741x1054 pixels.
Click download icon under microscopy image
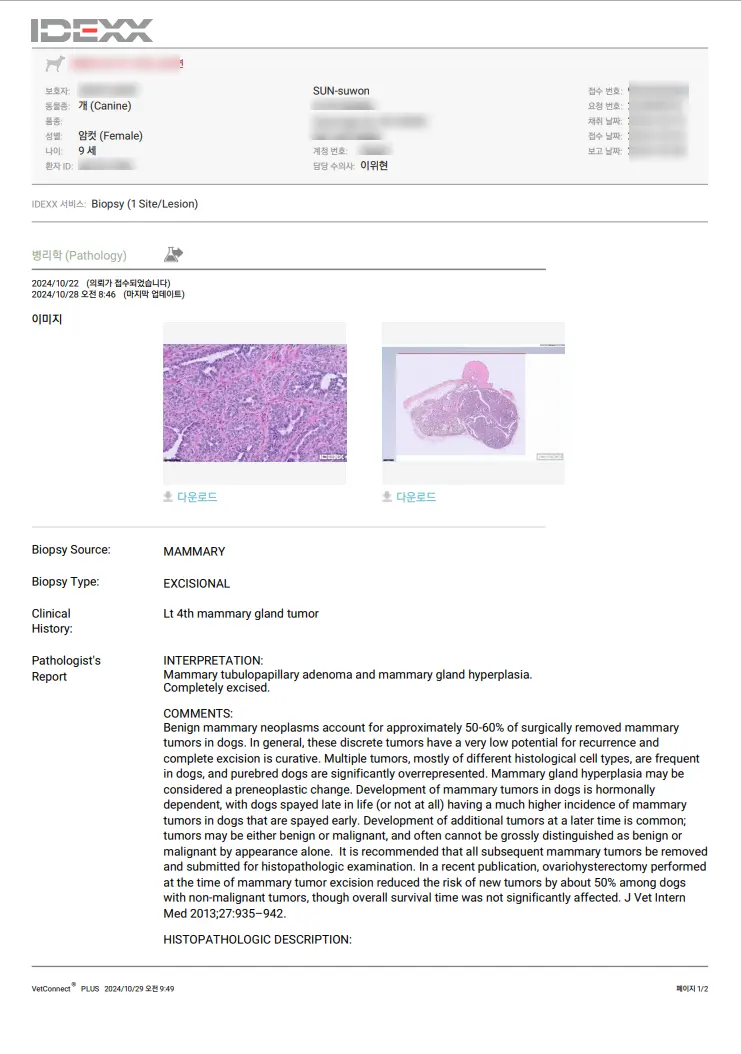[168, 497]
